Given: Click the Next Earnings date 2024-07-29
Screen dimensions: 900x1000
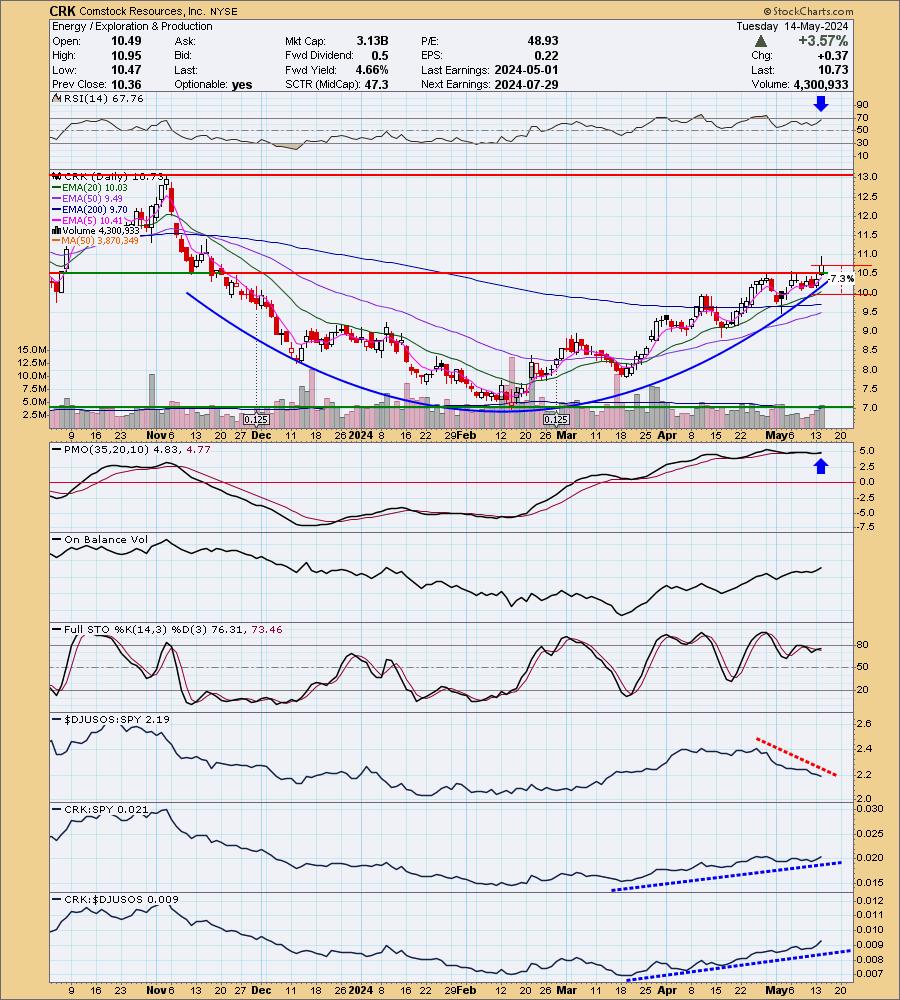Looking at the screenshot, I should tap(526, 85).
